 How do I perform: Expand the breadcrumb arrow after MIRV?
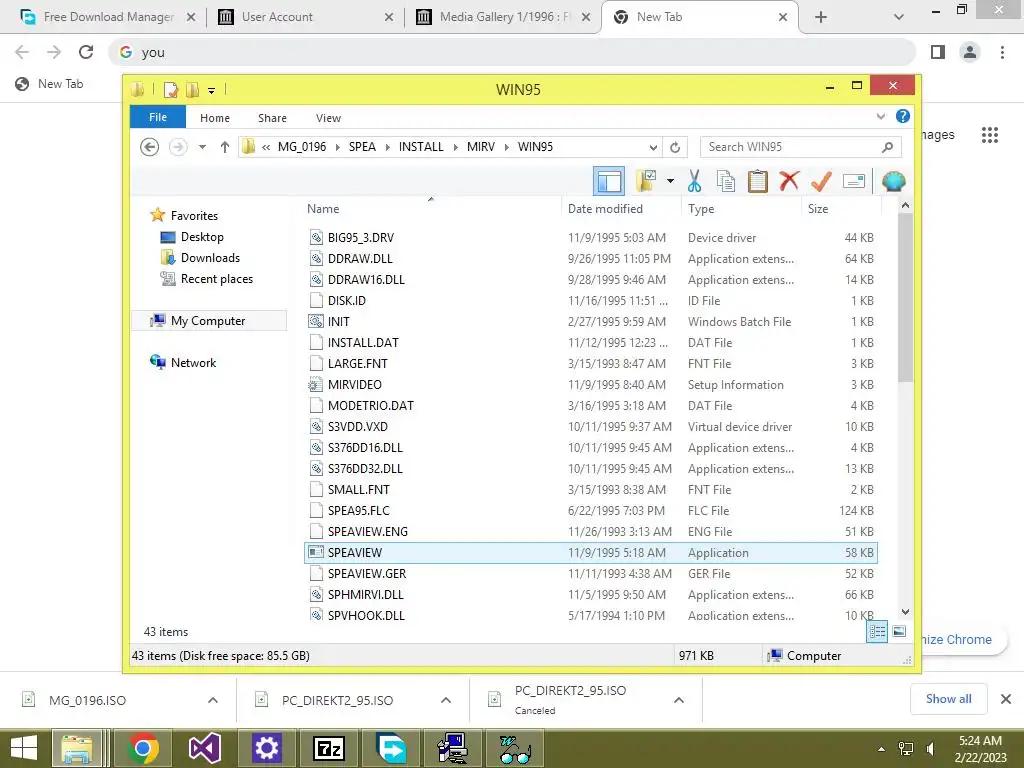coord(507,147)
